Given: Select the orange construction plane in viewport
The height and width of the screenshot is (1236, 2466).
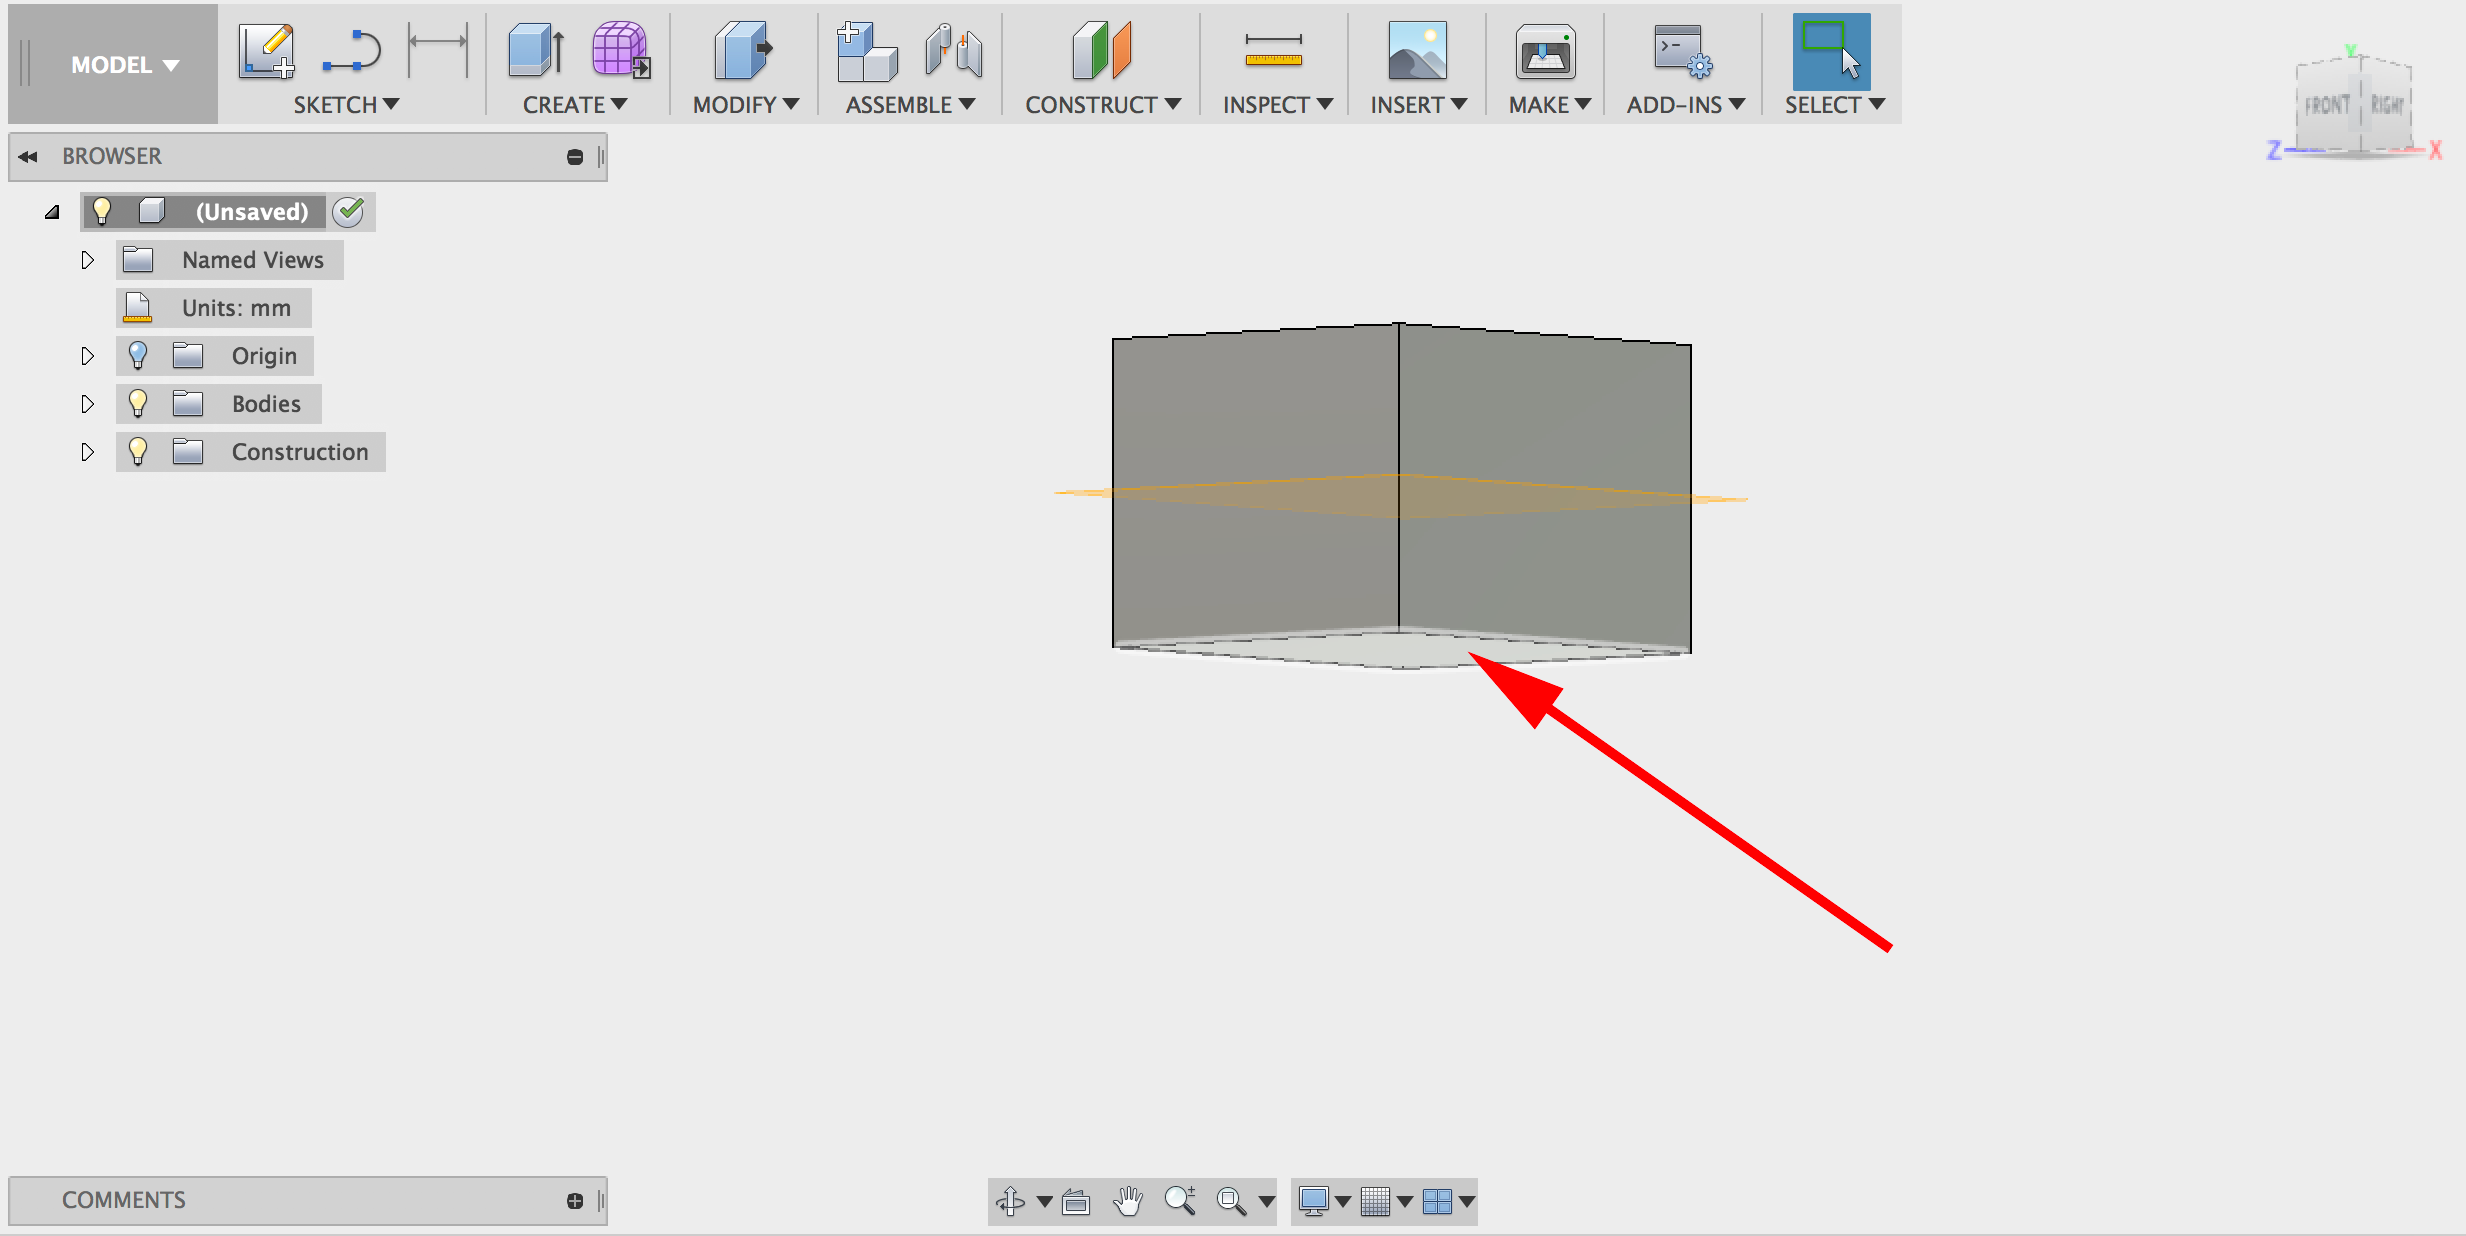Looking at the screenshot, I should 1400,496.
